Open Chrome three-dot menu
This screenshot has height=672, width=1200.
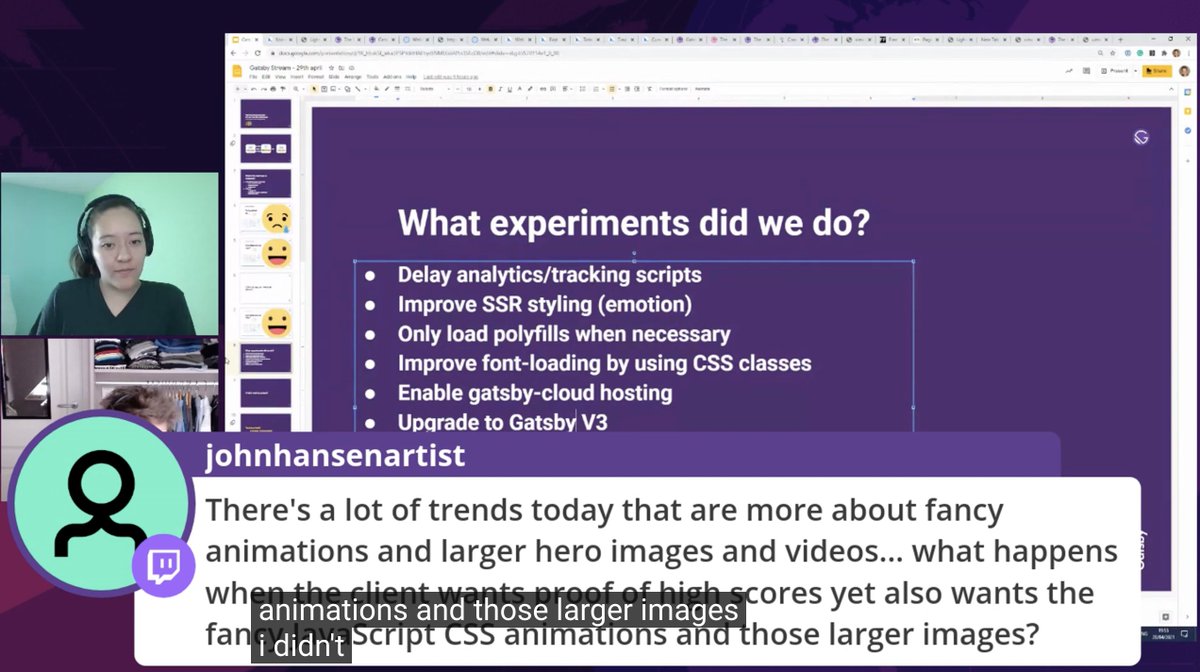pyautogui.click(x=1189, y=53)
